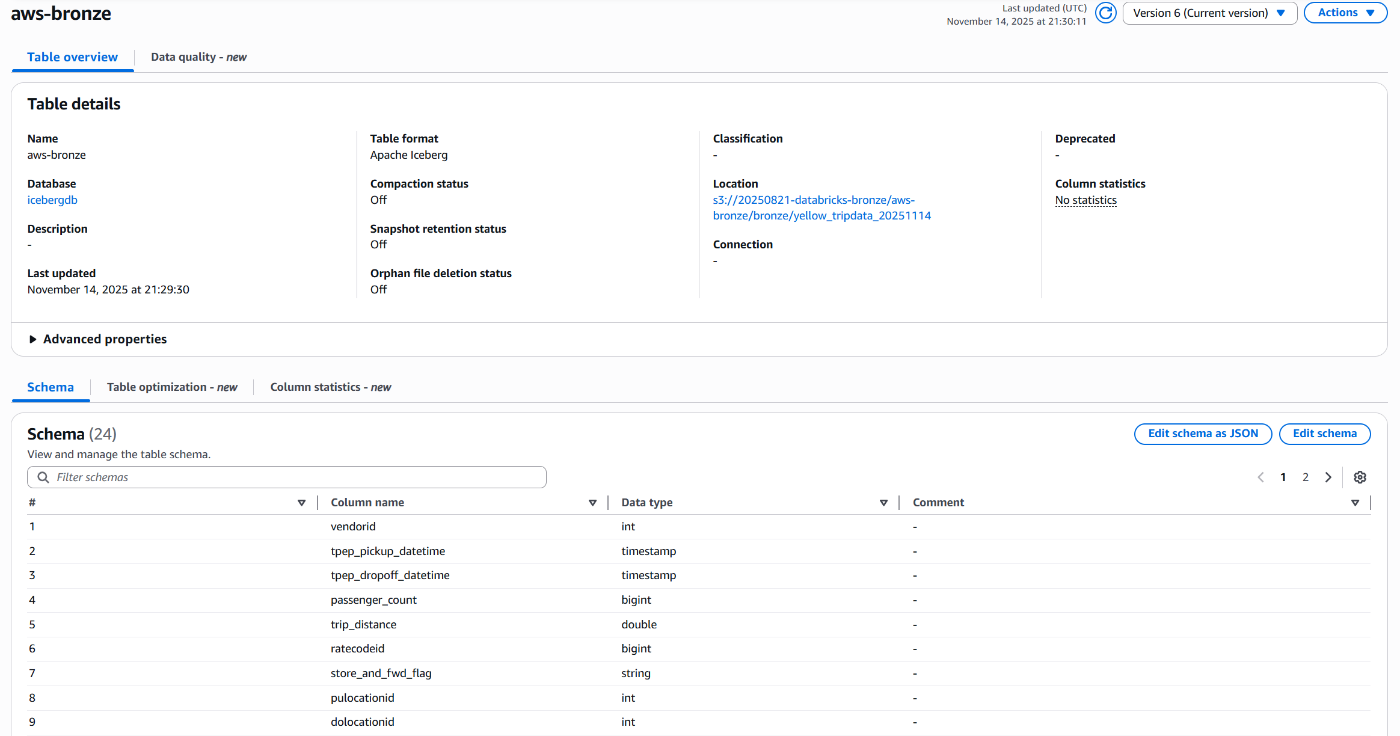Expand Advanced properties section
This screenshot has height=736, width=1400.
pyautogui.click(x=98, y=339)
